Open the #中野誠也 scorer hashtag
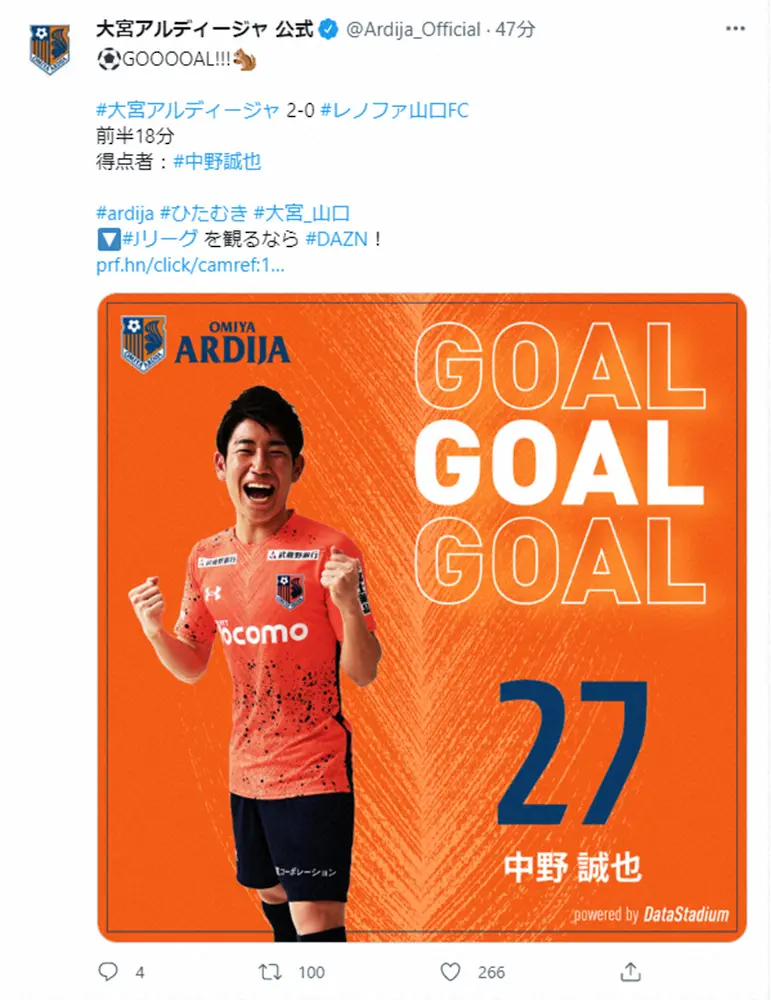Screen dimensions: 771x1000 click(217, 161)
